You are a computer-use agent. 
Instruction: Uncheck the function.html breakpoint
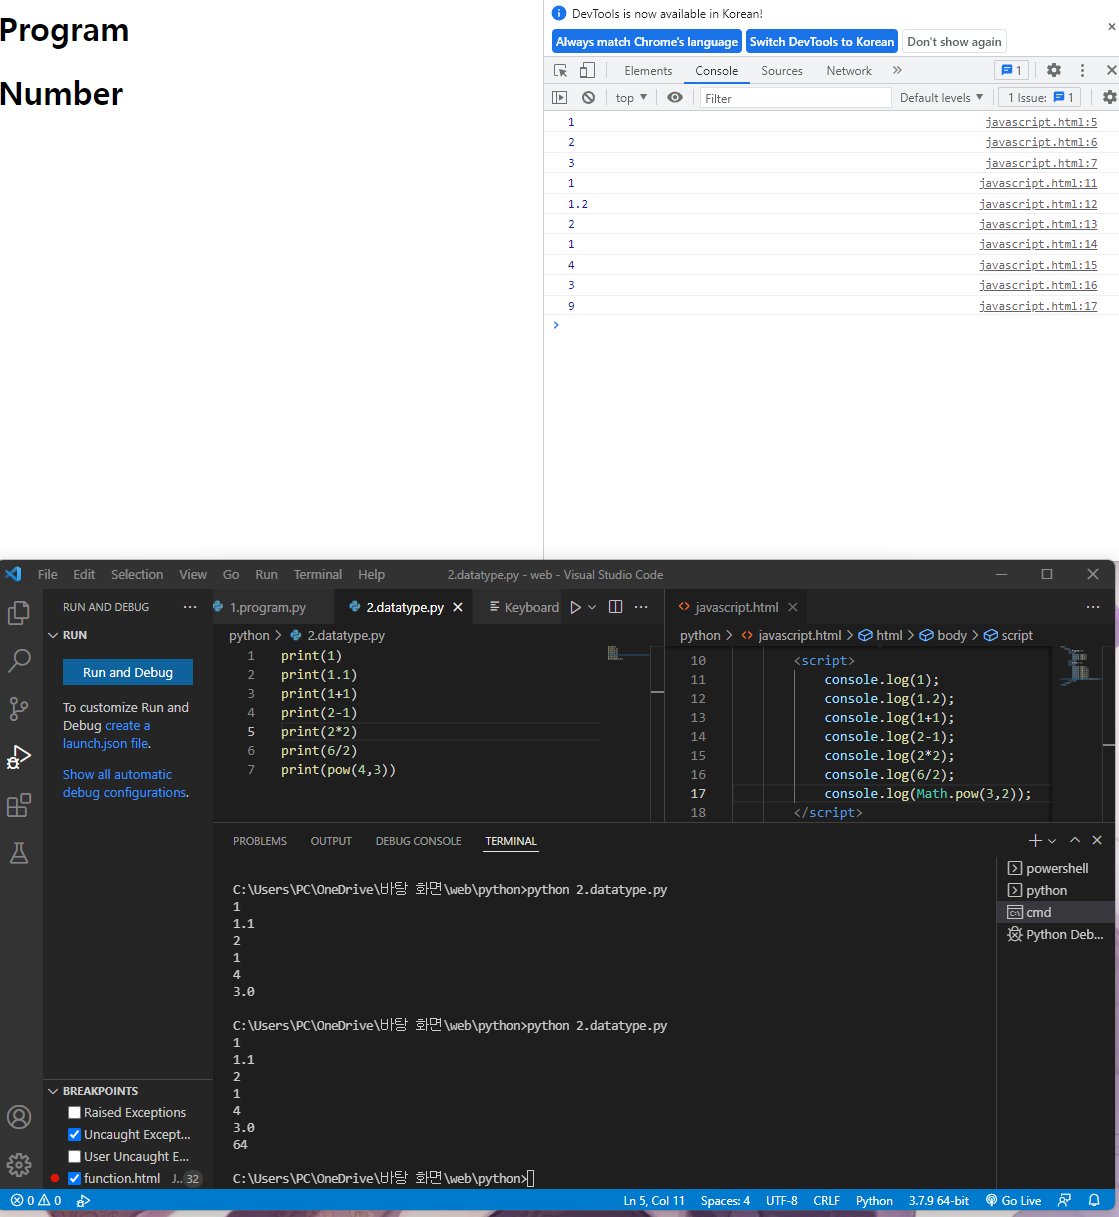[x=74, y=1178]
